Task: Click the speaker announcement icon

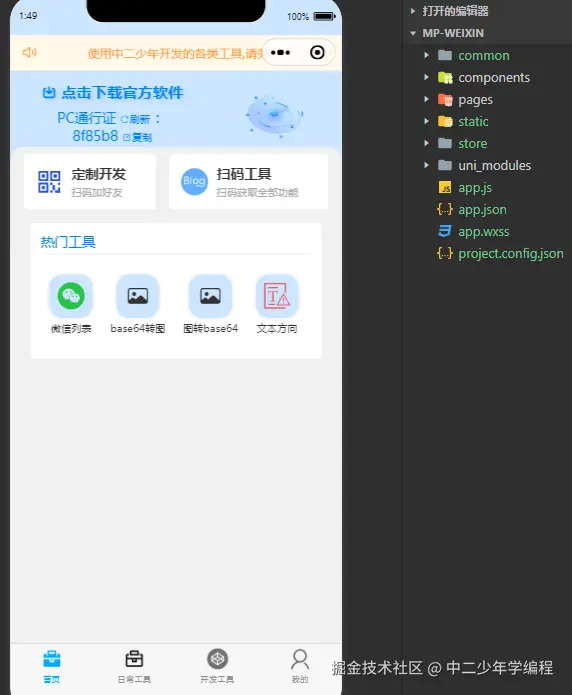Action: (x=29, y=52)
